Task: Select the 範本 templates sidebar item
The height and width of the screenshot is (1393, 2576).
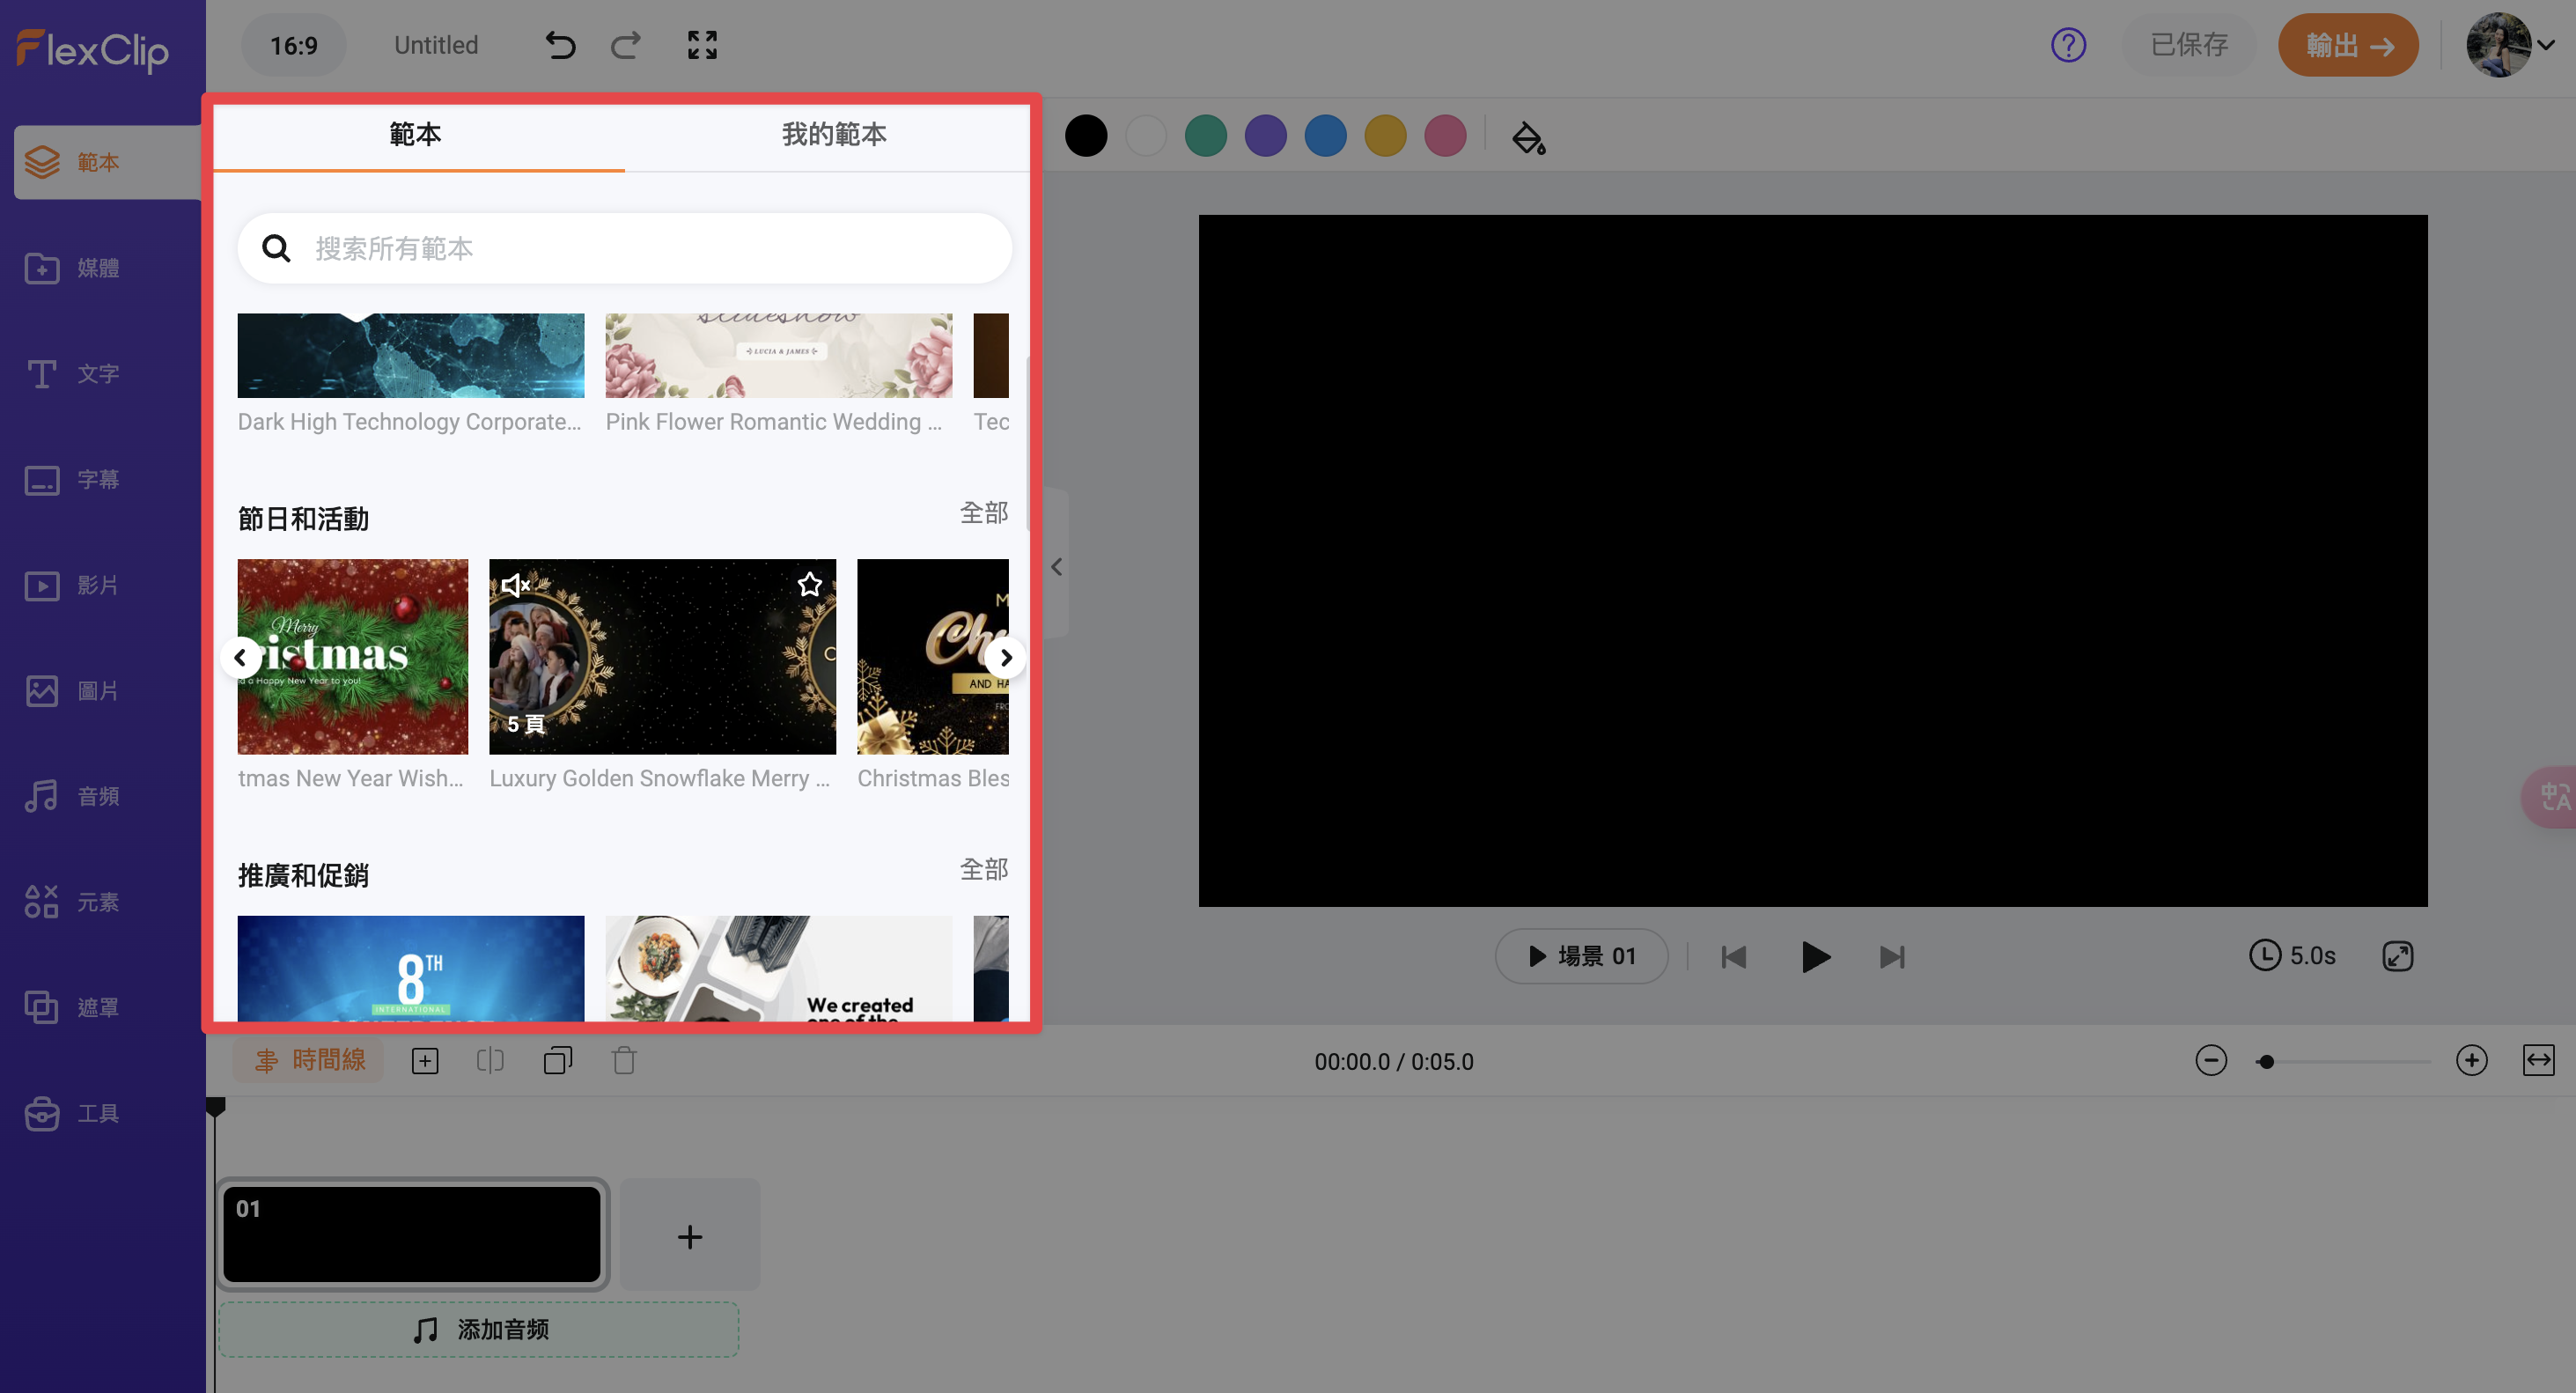Action: point(108,162)
